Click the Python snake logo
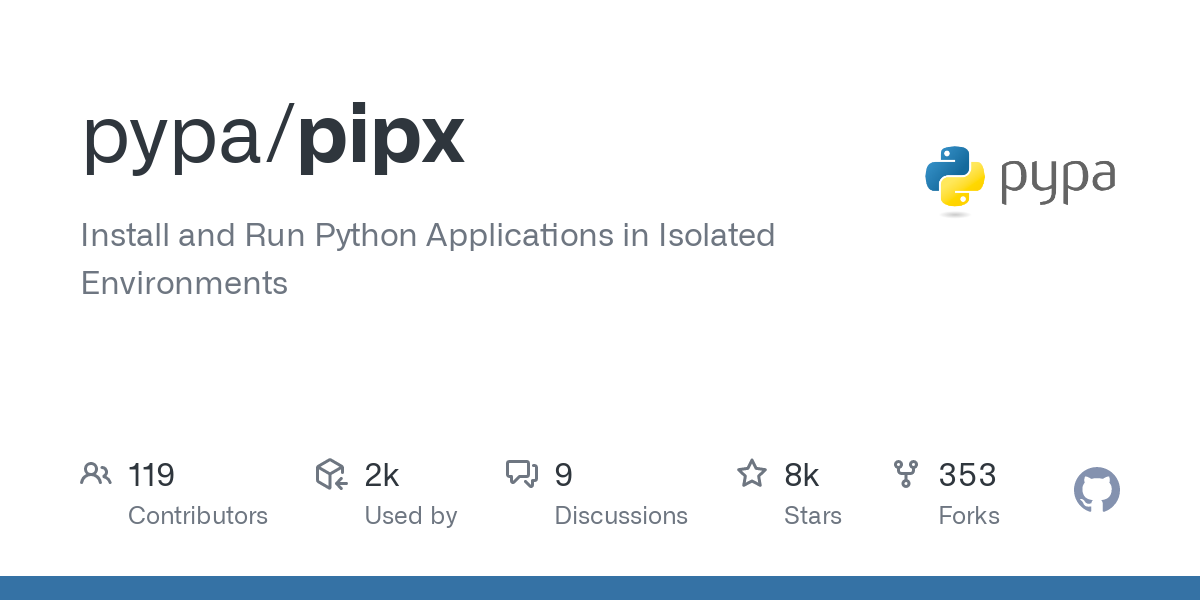The height and width of the screenshot is (600, 1200). pos(955,180)
